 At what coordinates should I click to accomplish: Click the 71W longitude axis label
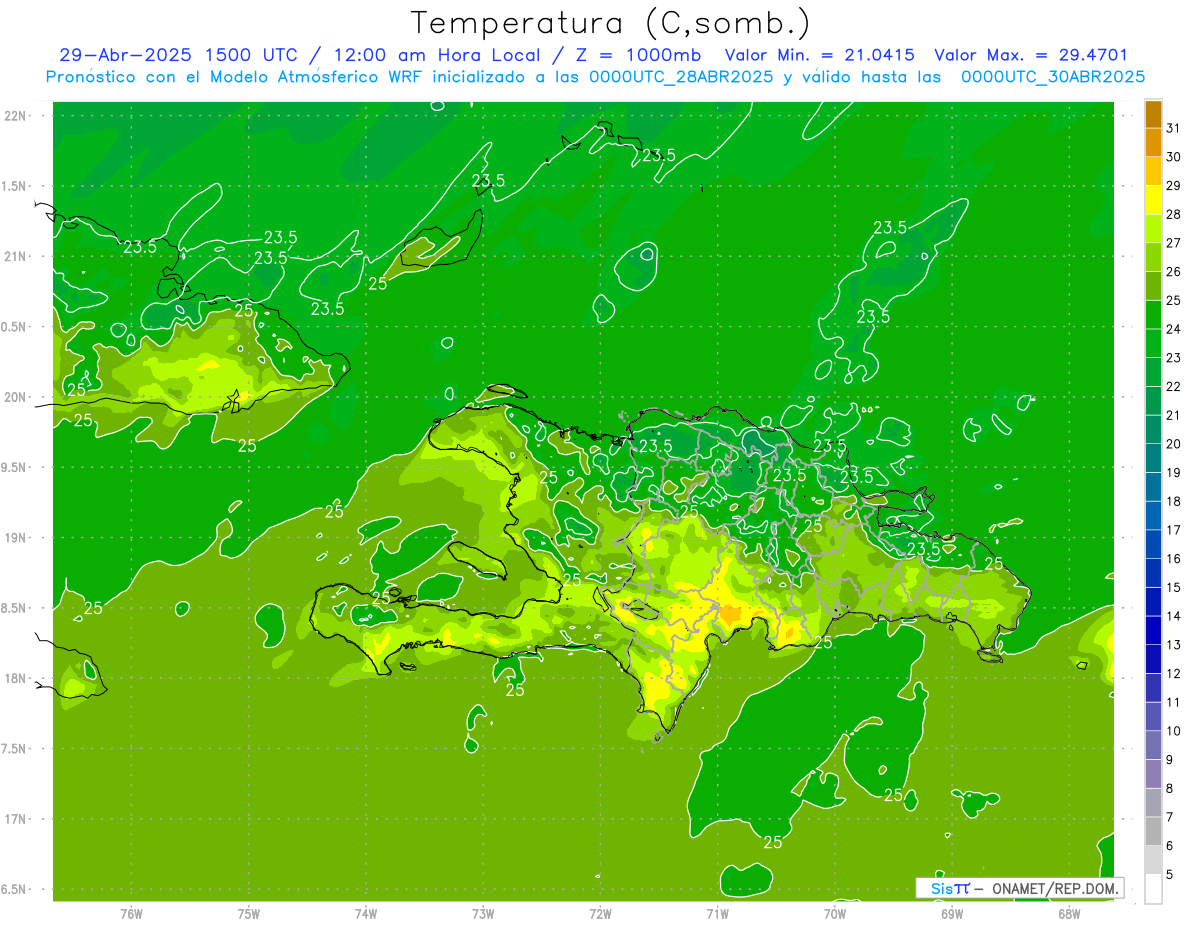(717, 913)
